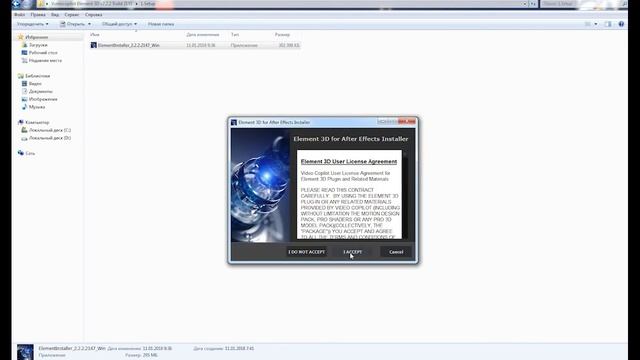The image size is (640, 360).
Task: Toggle the preview pane icon
Action: click(608, 24)
